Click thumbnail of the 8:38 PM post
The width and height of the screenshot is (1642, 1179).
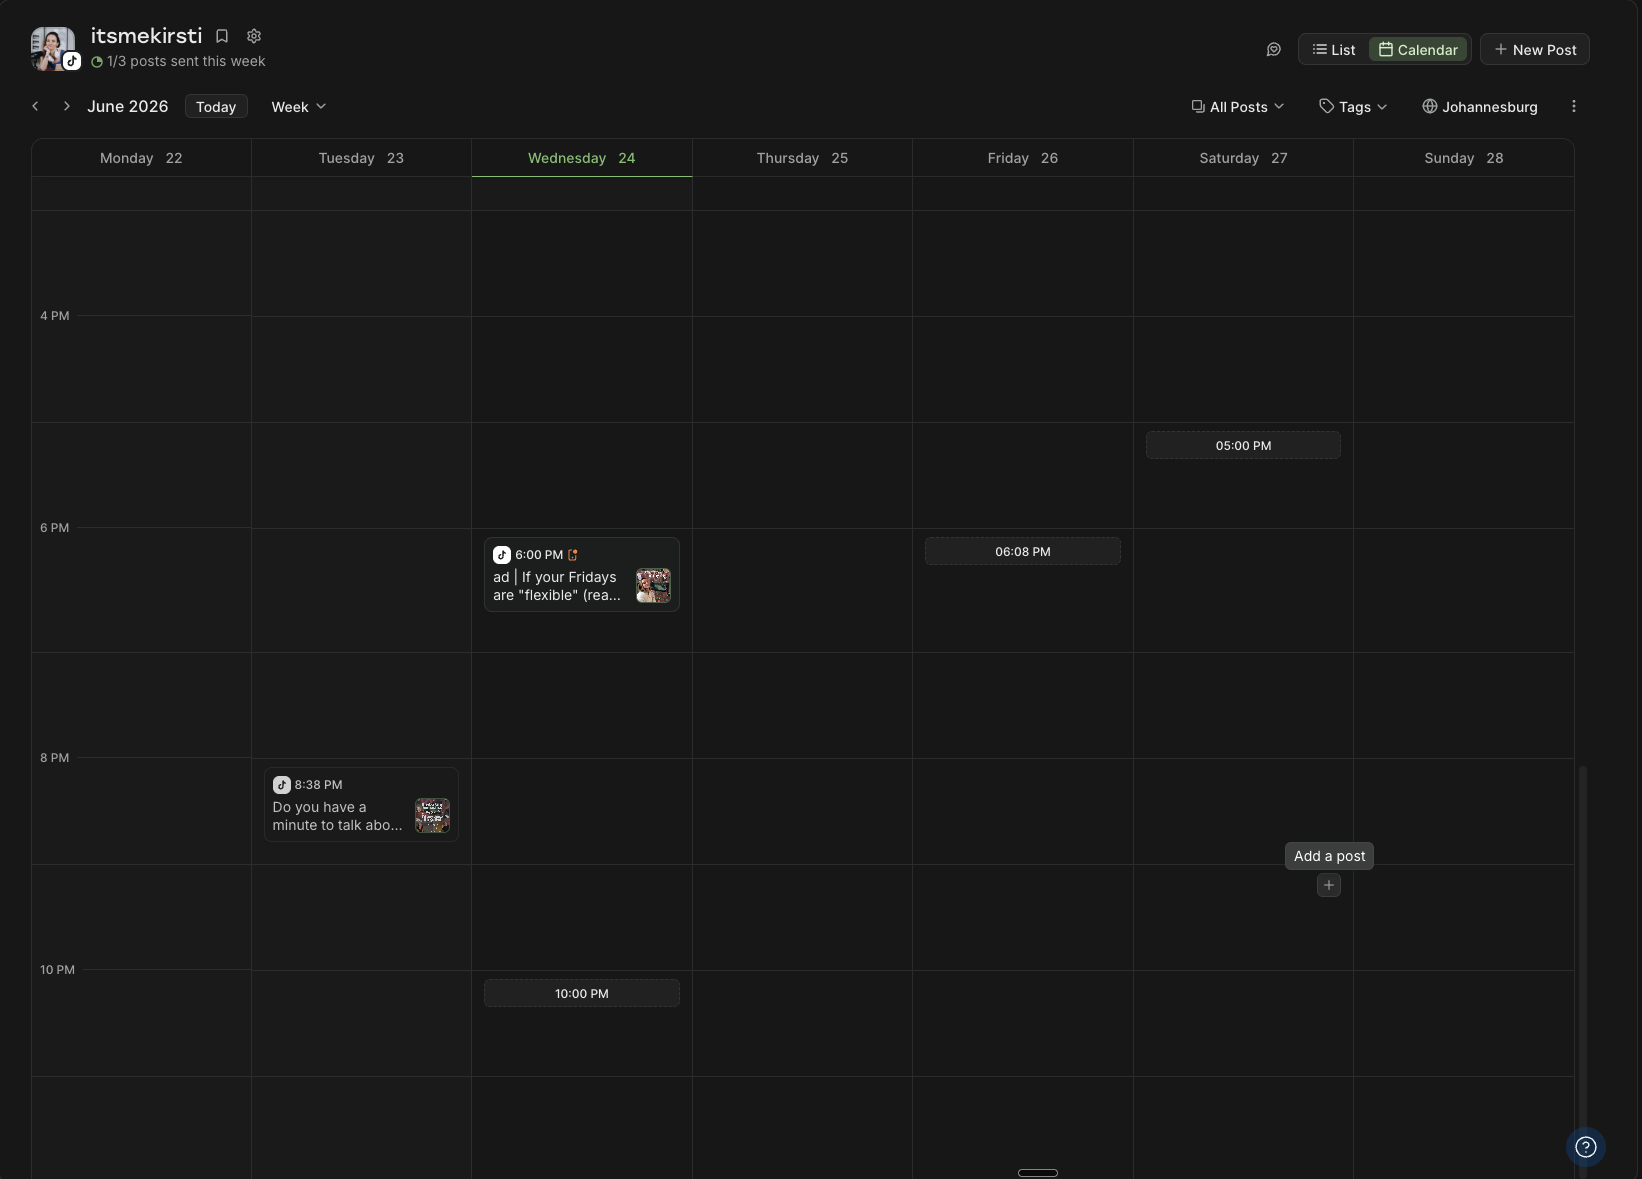click(x=432, y=816)
